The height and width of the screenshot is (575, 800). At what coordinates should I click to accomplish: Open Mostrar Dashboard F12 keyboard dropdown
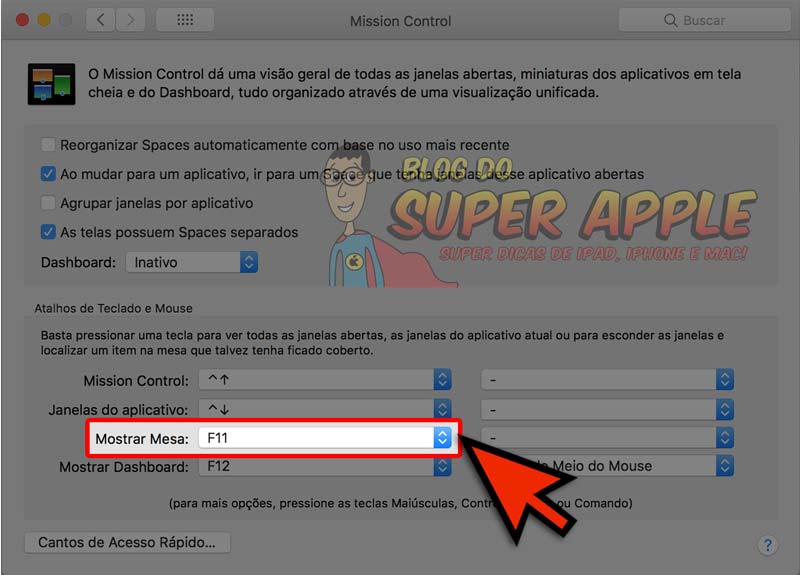(325, 466)
